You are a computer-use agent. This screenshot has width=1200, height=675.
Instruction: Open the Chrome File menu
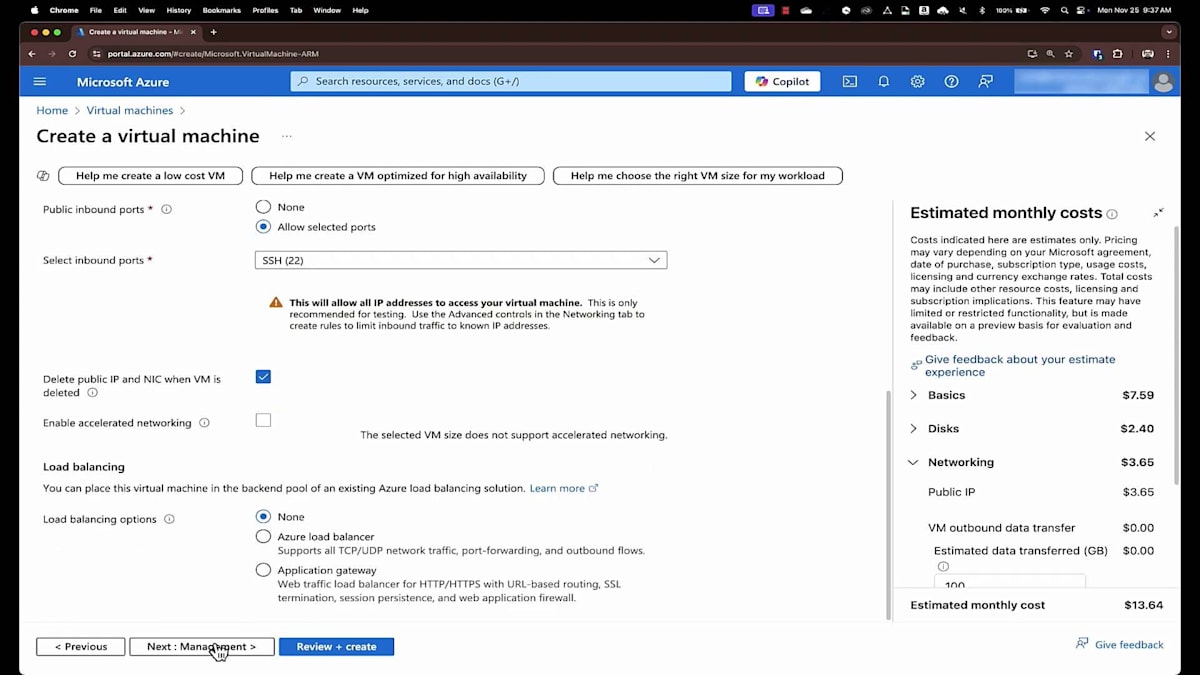click(96, 10)
